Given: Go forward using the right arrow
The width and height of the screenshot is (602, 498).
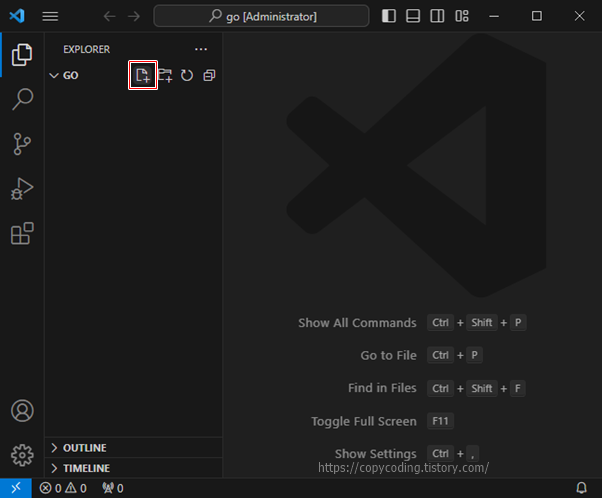Looking at the screenshot, I should [x=134, y=16].
